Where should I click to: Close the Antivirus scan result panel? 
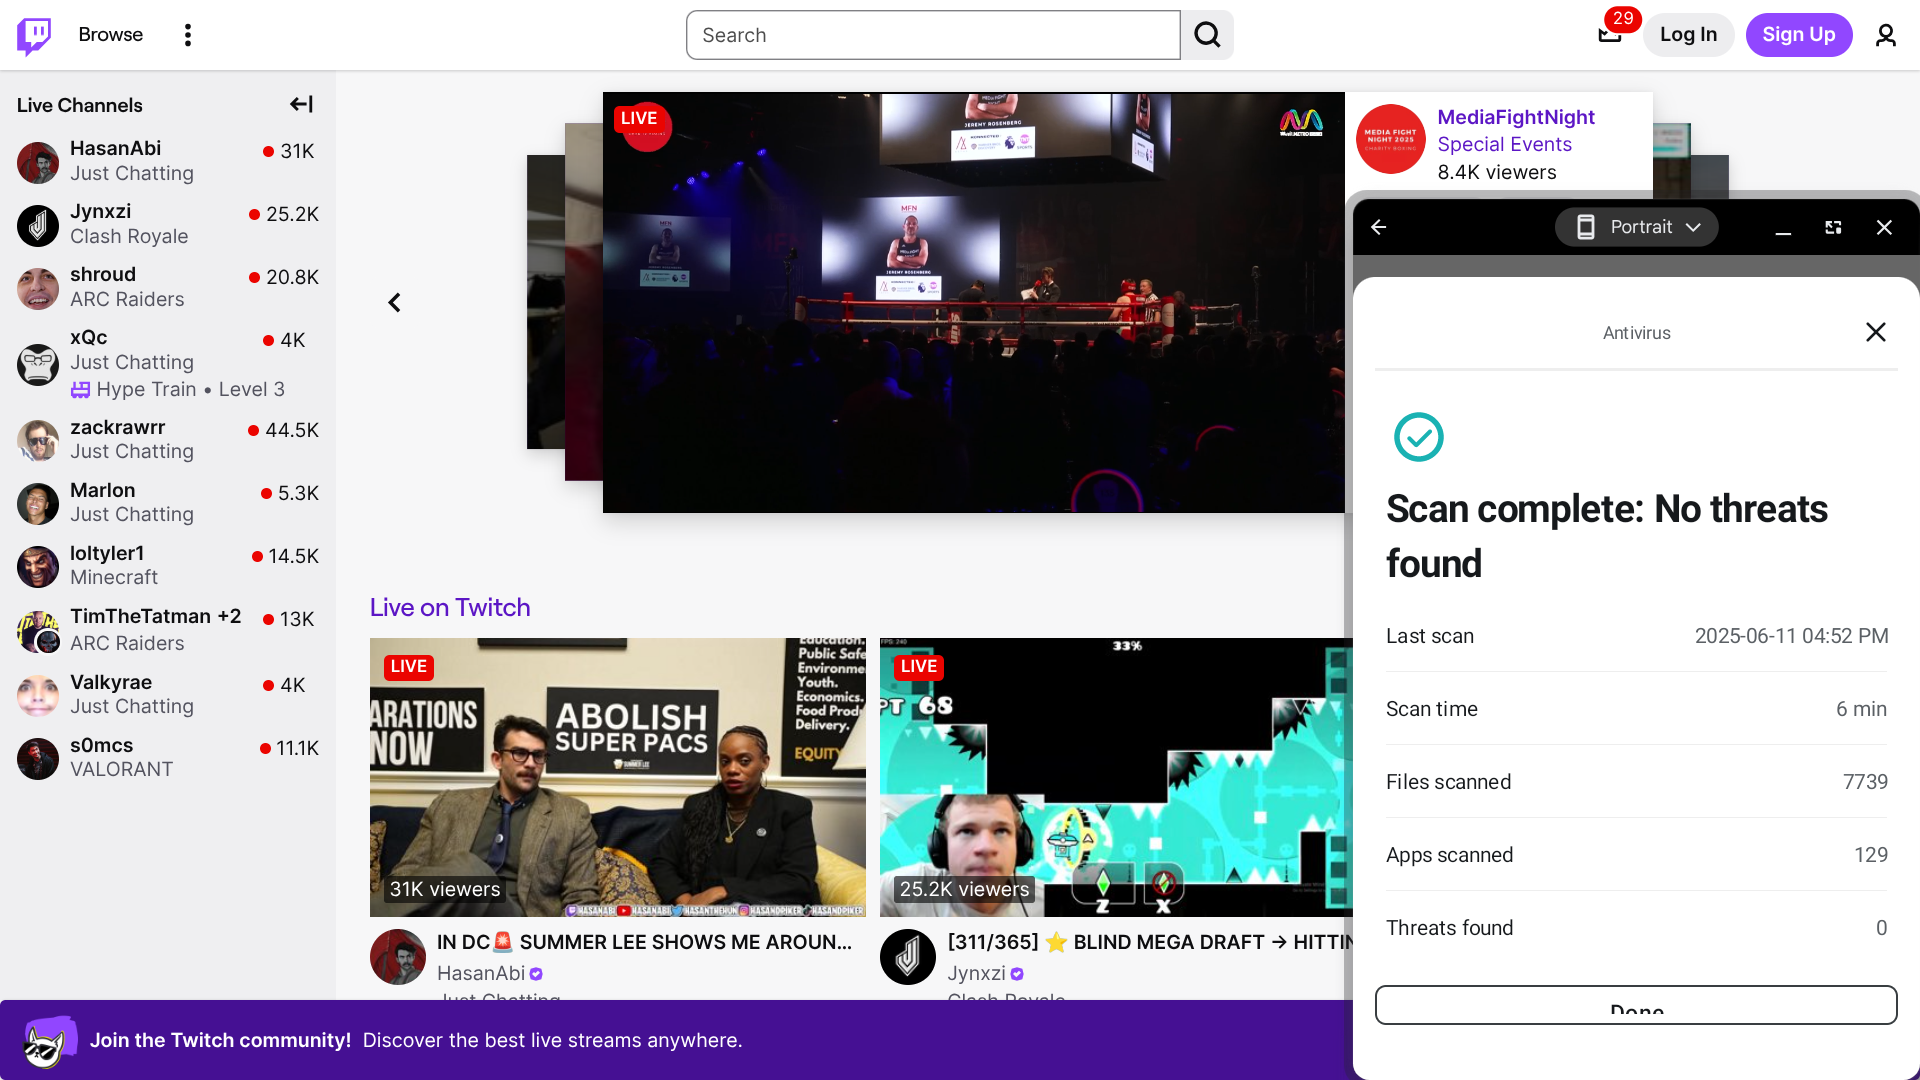(1876, 332)
